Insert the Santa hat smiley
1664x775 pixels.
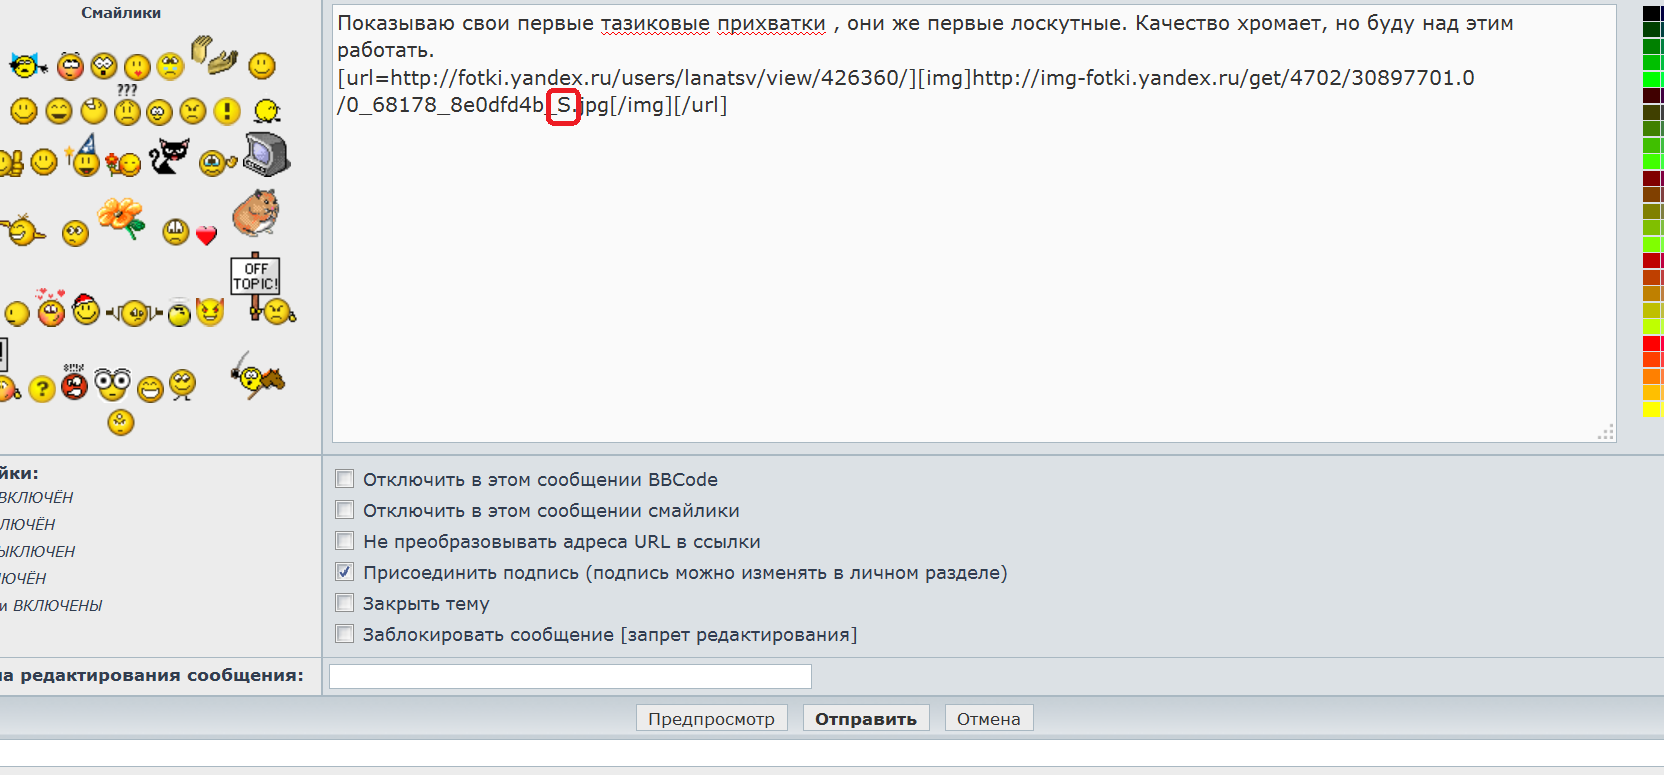pyautogui.click(x=86, y=310)
